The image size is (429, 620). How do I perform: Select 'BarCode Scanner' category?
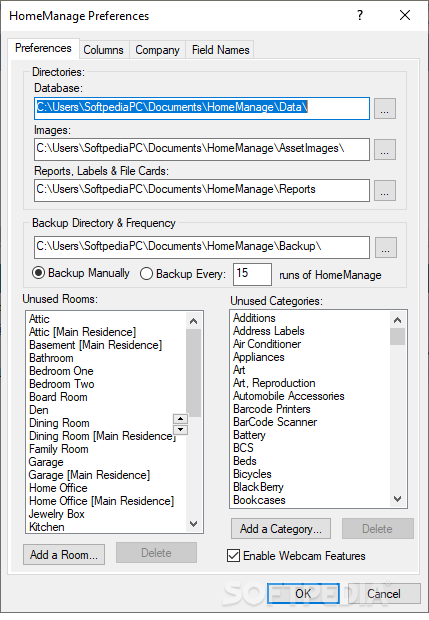(275, 422)
